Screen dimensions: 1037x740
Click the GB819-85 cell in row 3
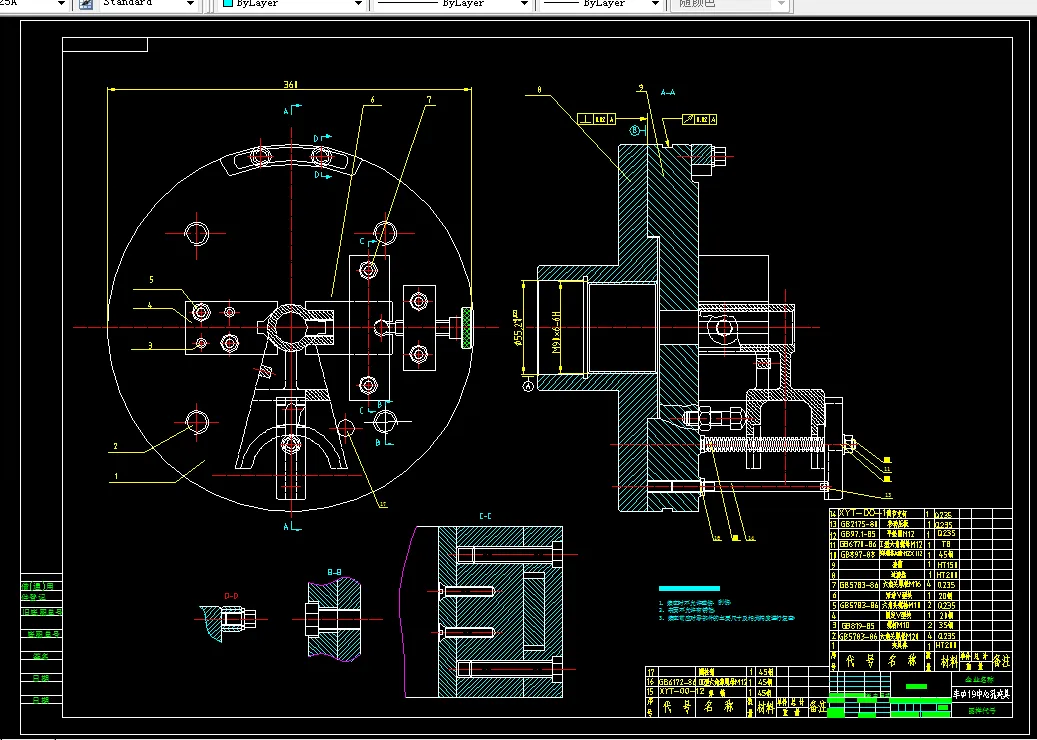tap(860, 626)
